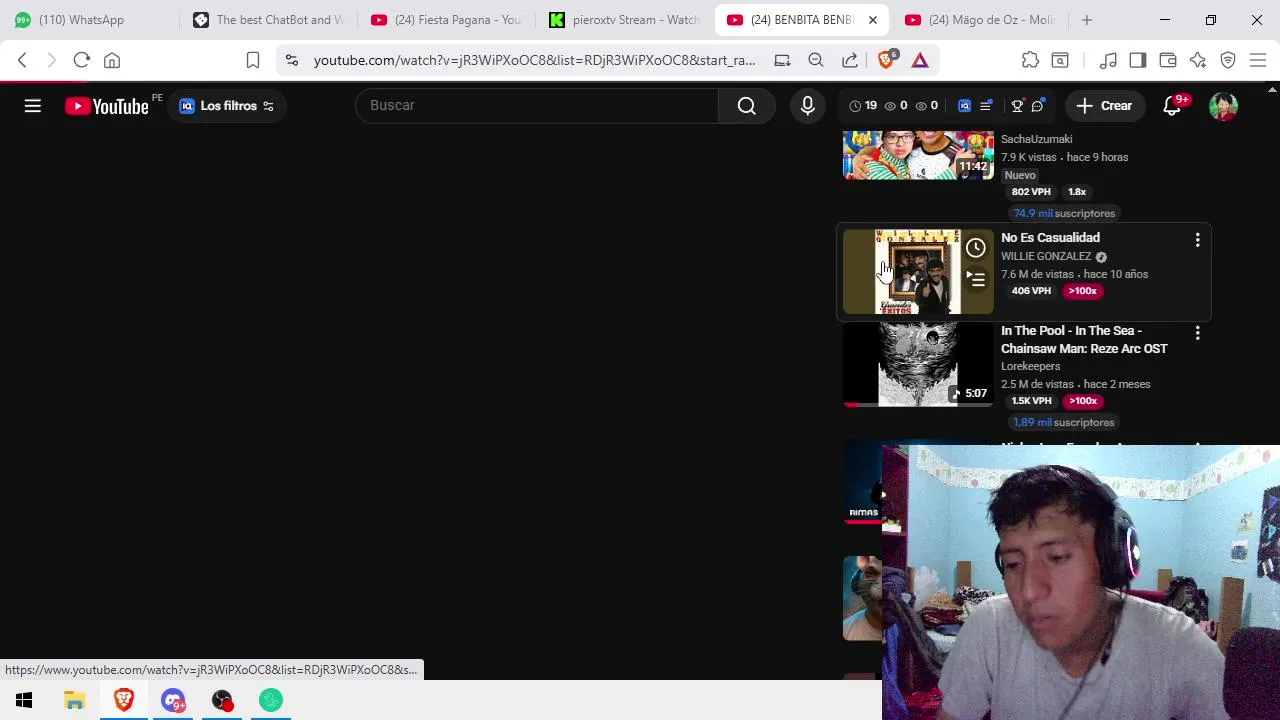1280x720 pixels.
Task: Share this page from the address bar
Action: coord(850,60)
